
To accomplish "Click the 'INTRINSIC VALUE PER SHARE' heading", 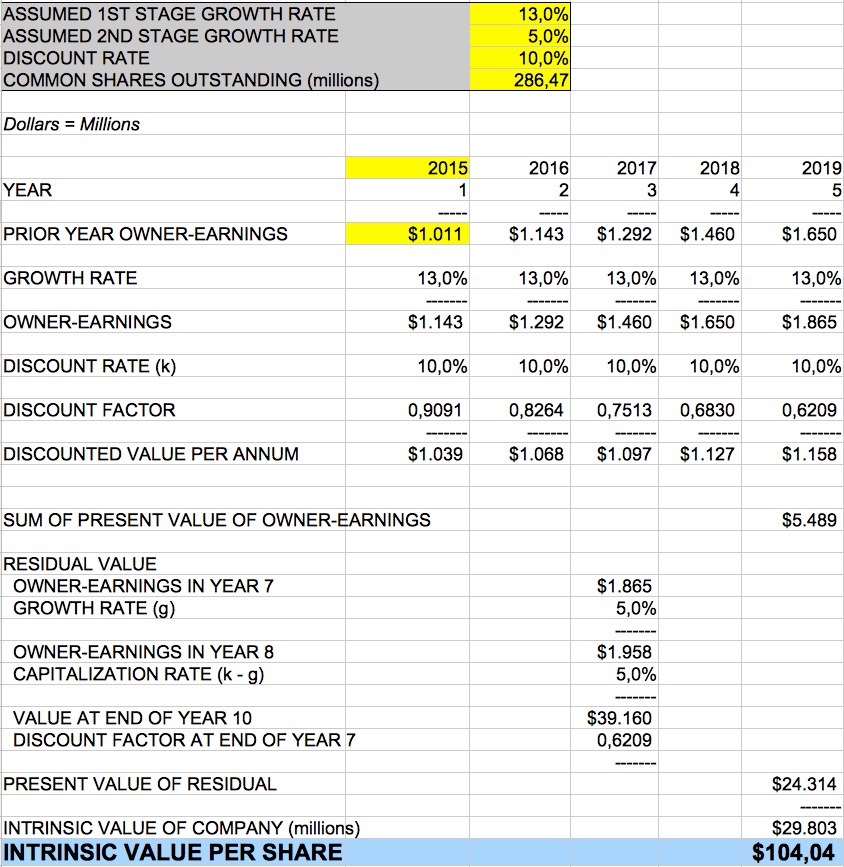I will coord(173,852).
